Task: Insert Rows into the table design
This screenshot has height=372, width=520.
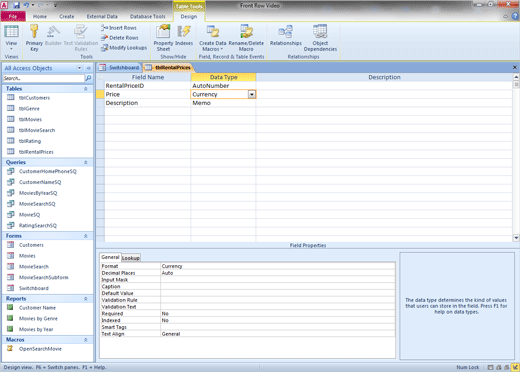Action: (x=119, y=28)
